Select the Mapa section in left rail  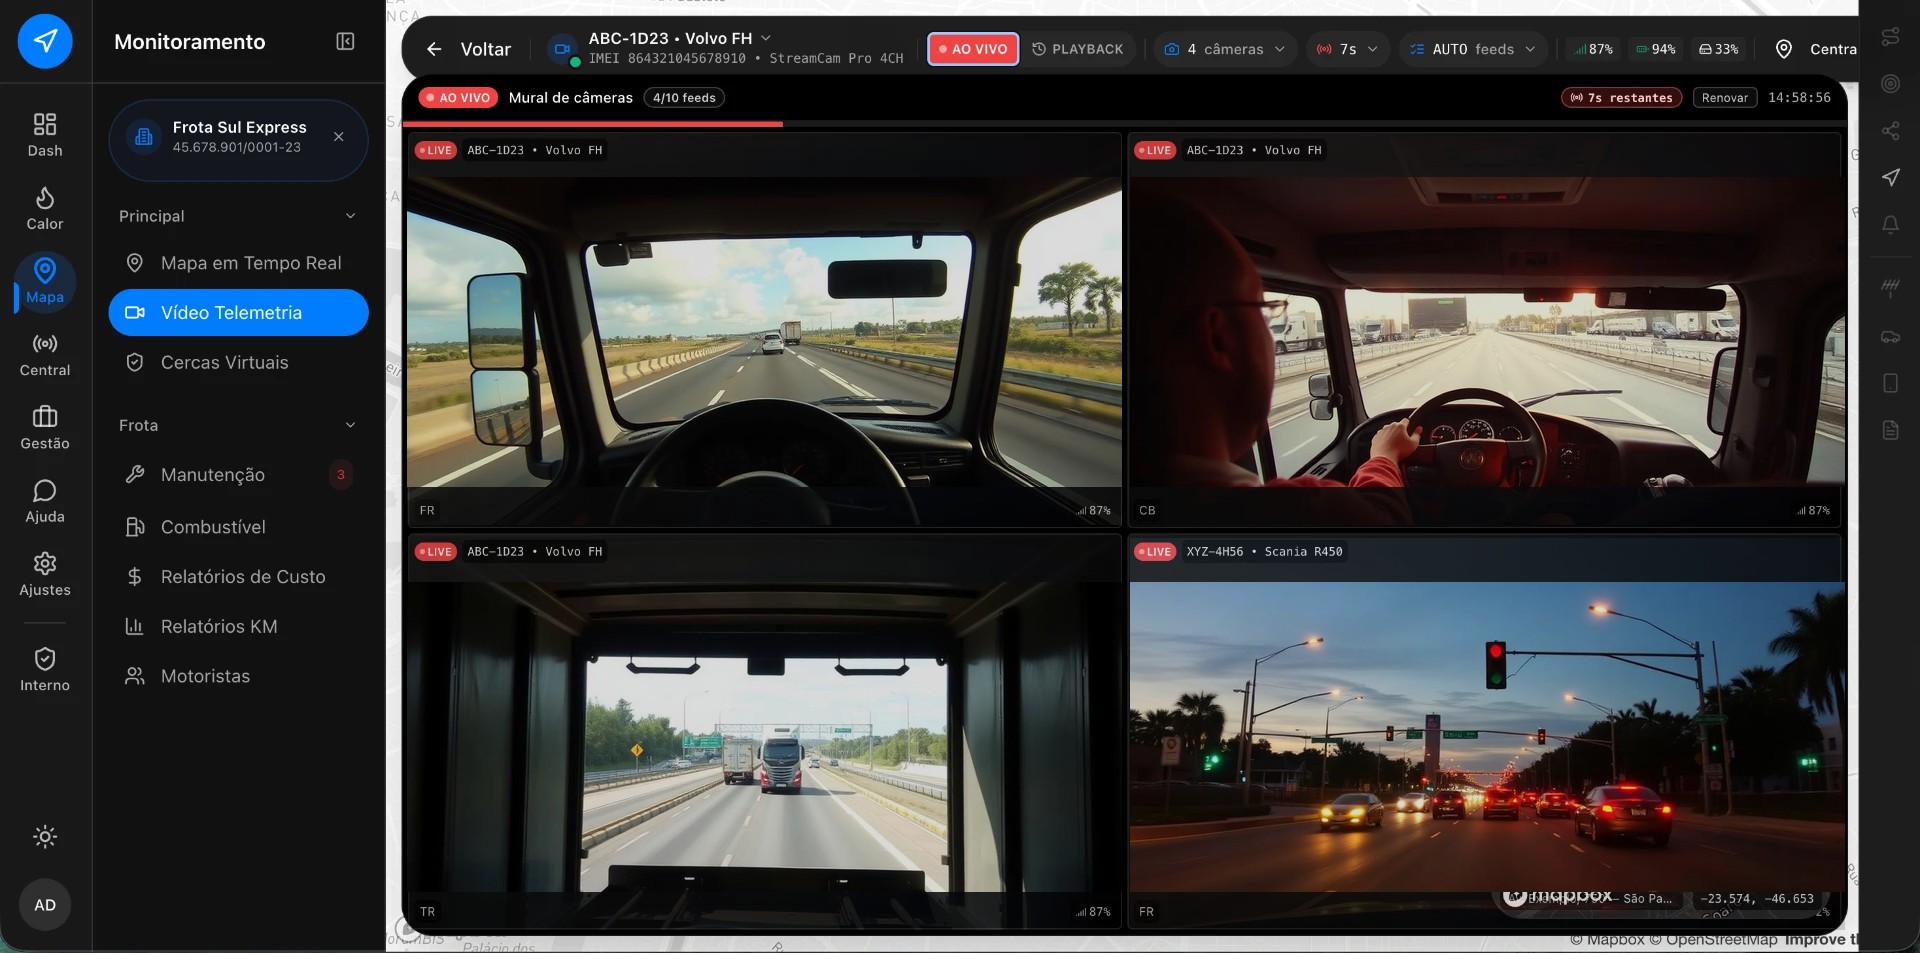(x=45, y=282)
